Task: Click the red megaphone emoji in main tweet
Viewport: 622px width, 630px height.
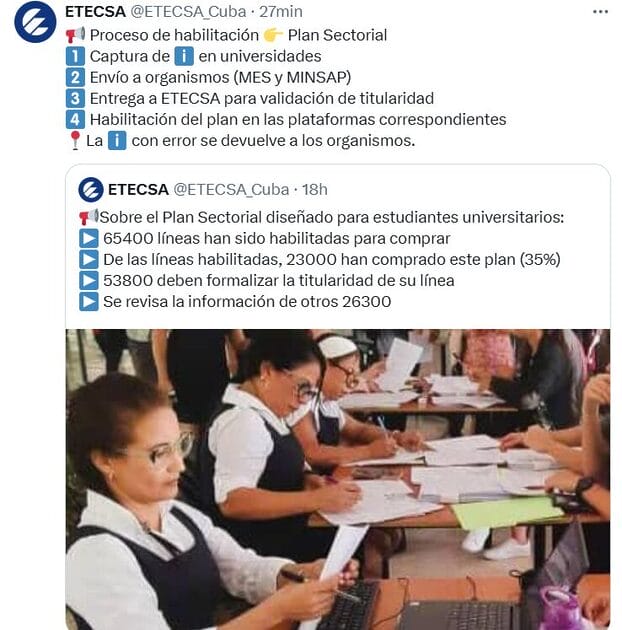Action: click(x=75, y=35)
